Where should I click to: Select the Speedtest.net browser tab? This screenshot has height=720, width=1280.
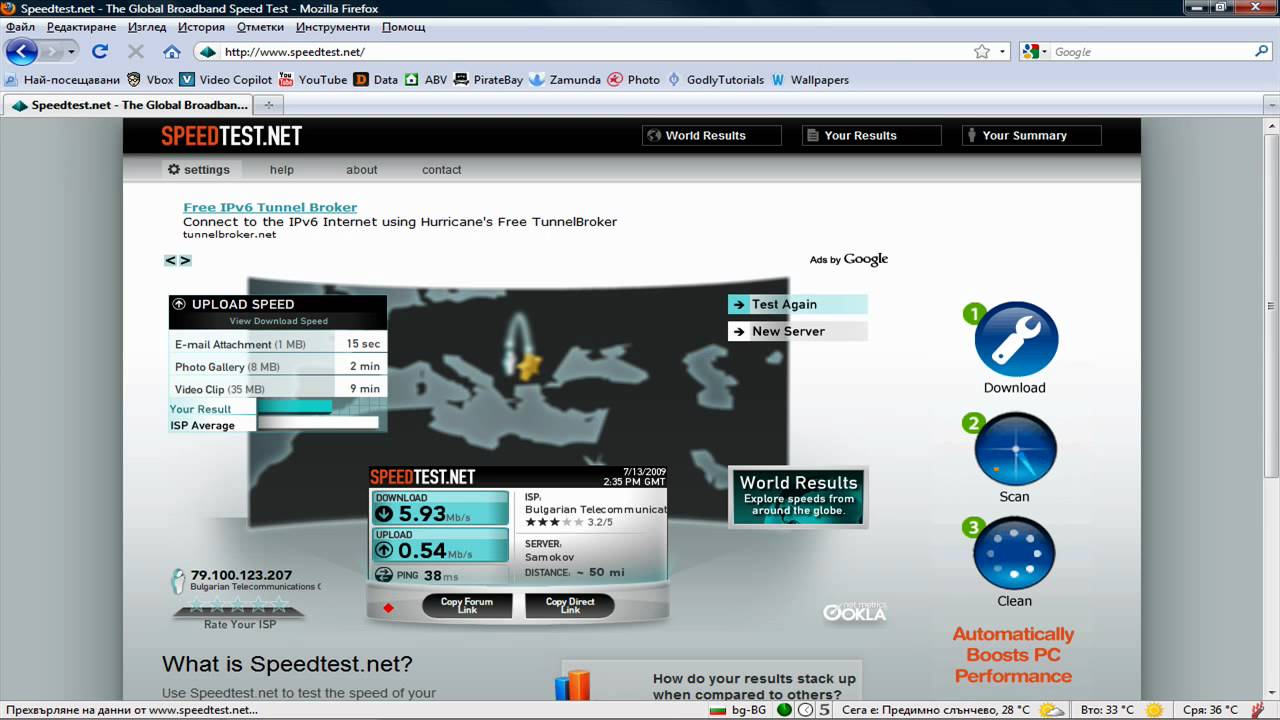[128, 105]
